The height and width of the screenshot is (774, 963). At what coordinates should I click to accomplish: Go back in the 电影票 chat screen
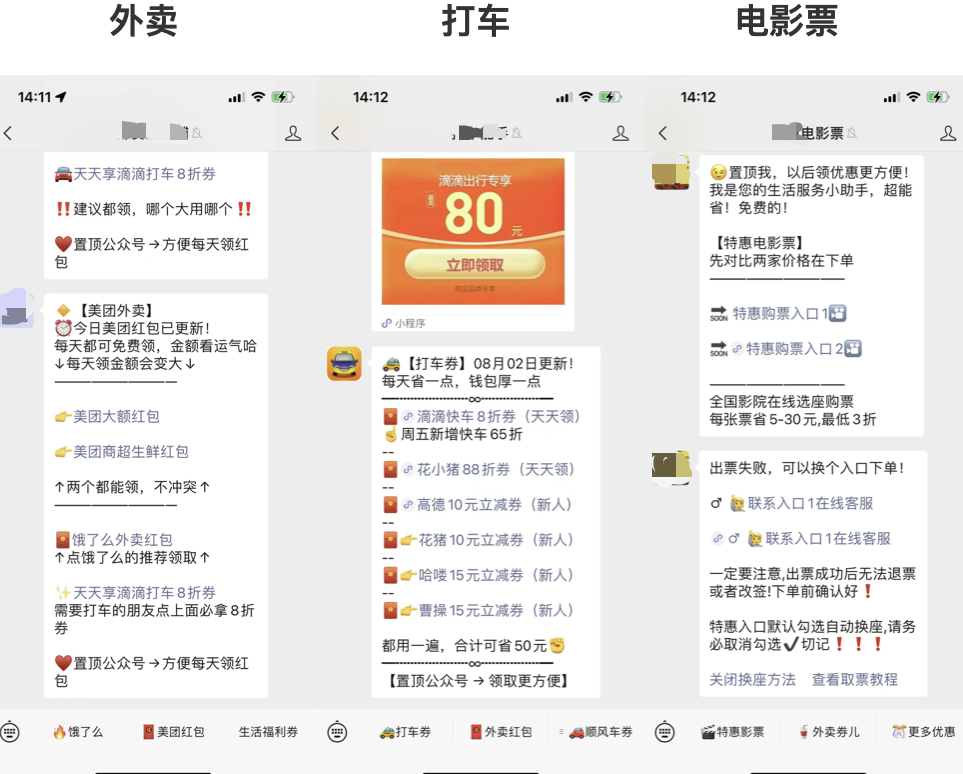click(x=663, y=133)
